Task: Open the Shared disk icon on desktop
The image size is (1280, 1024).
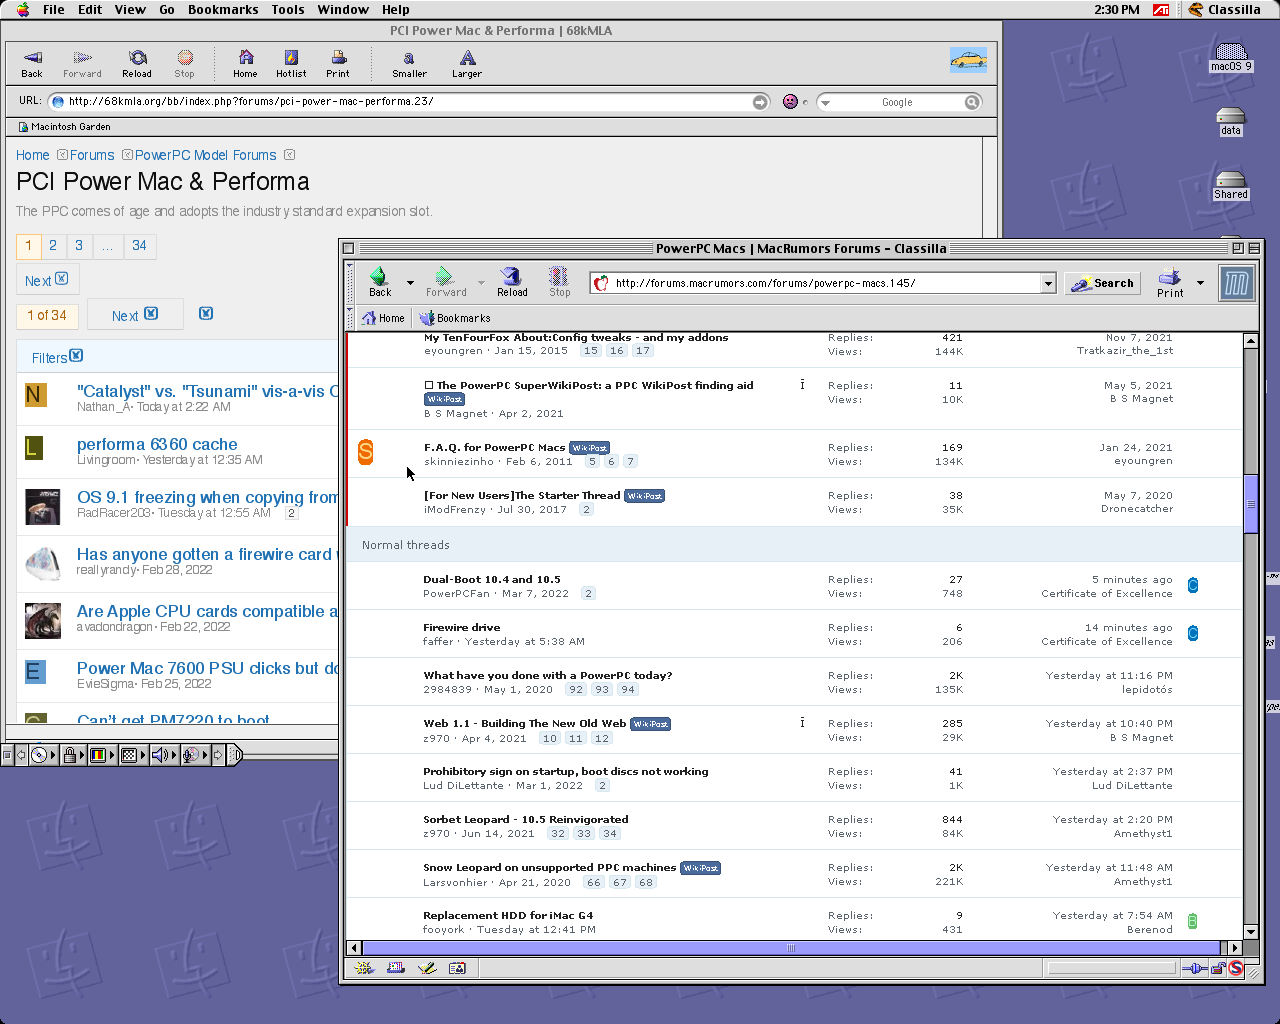Action: tap(1231, 186)
